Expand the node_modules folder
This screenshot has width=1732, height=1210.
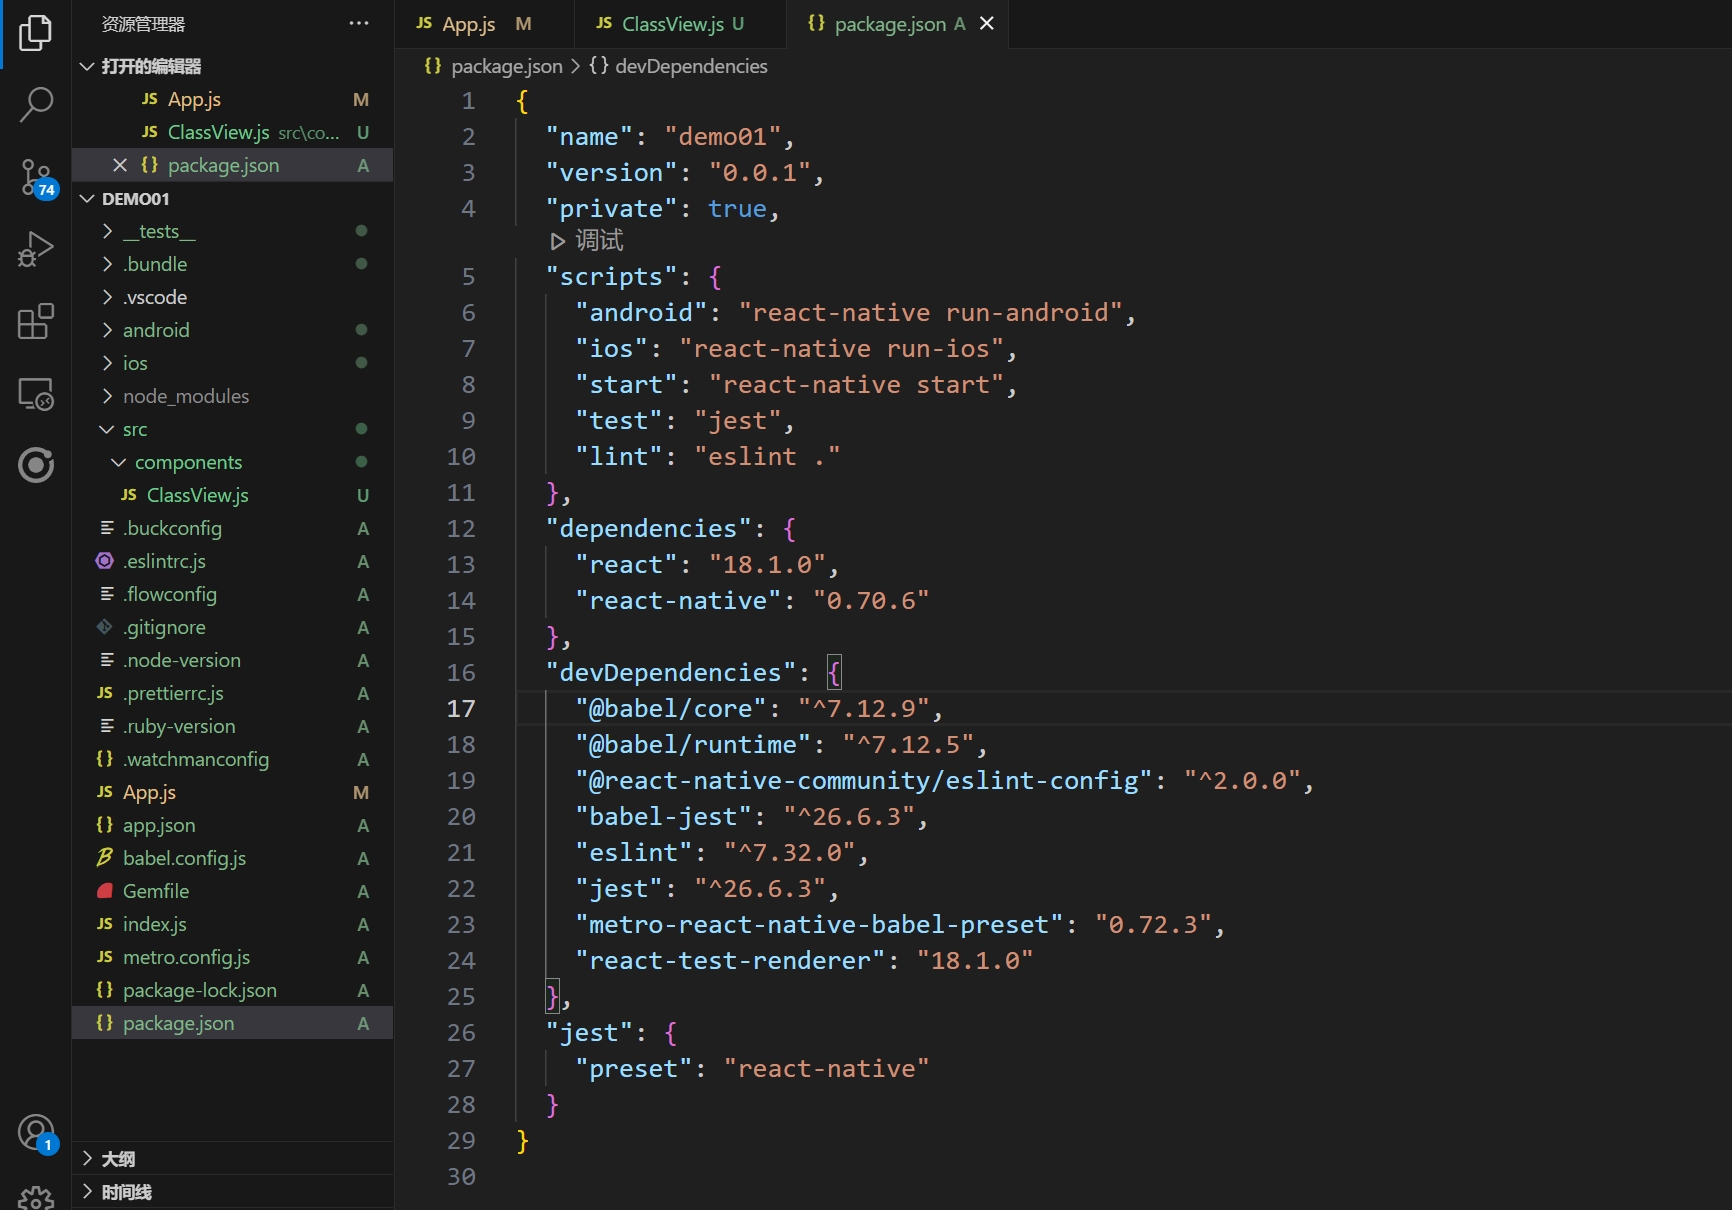click(232, 396)
